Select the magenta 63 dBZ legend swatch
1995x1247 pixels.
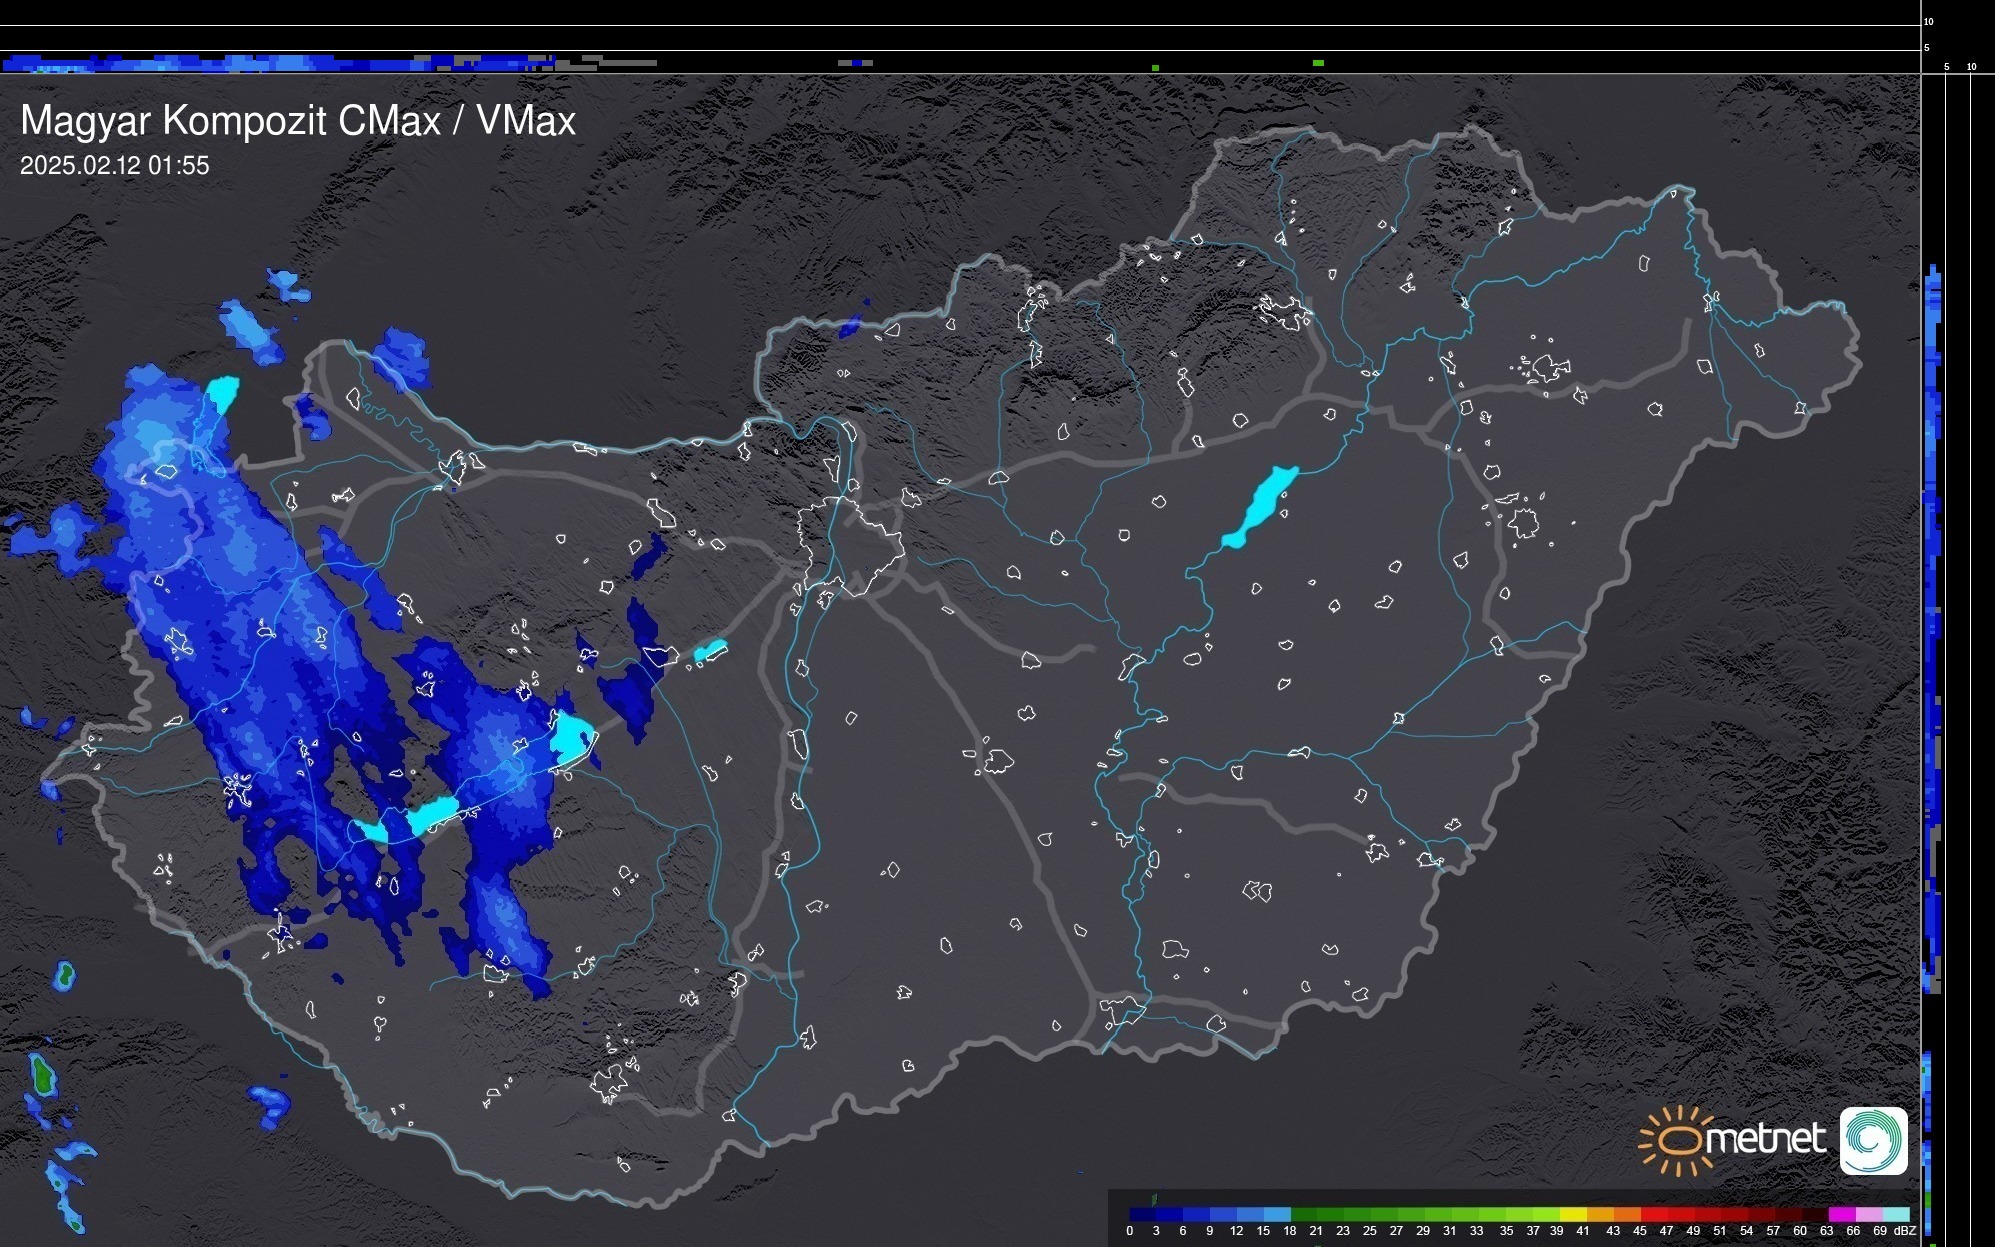click(x=1841, y=1214)
